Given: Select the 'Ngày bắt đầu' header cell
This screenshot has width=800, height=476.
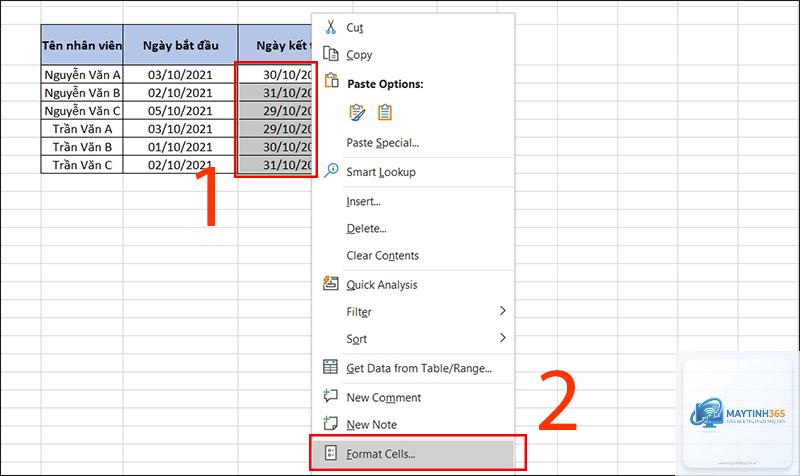Looking at the screenshot, I should (x=180, y=45).
